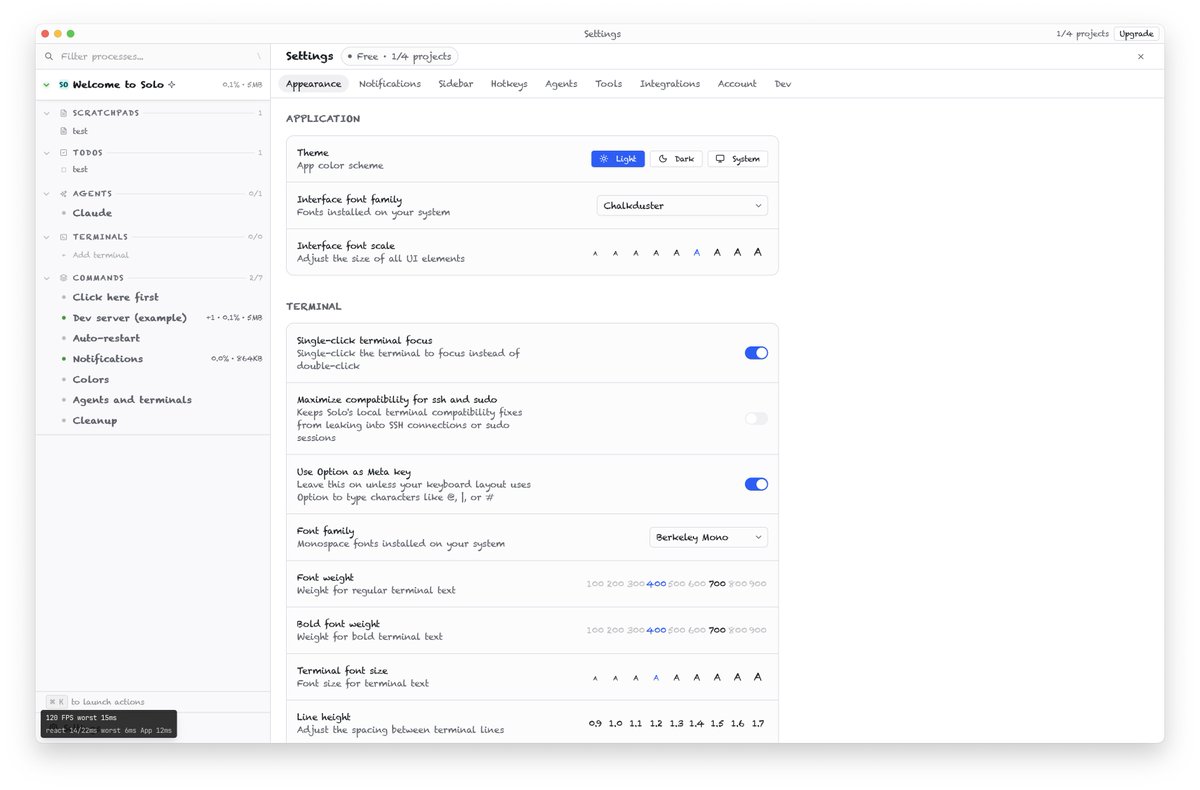Focus the Filter processes search field
Screen dimensions: 1200x790
(x=153, y=57)
